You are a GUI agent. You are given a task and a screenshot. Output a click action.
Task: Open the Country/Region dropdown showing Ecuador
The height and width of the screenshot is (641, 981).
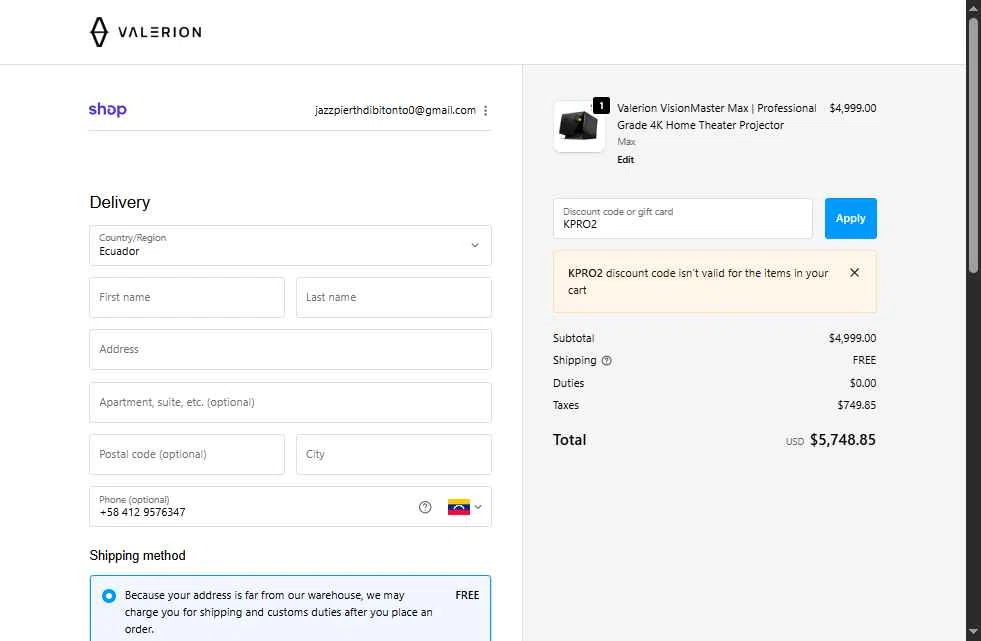[x=290, y=245]
